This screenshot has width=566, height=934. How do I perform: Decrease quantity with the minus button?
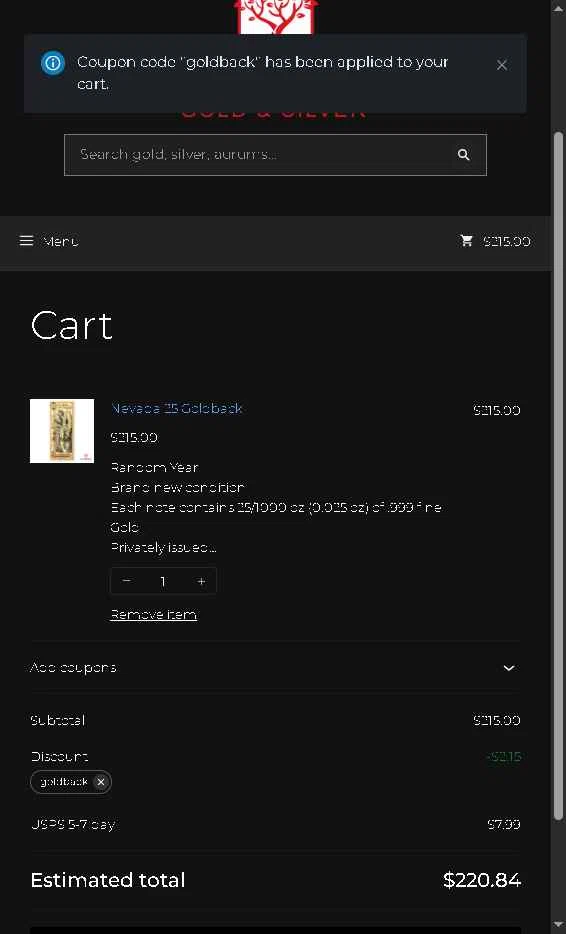[x=126, y=581]
